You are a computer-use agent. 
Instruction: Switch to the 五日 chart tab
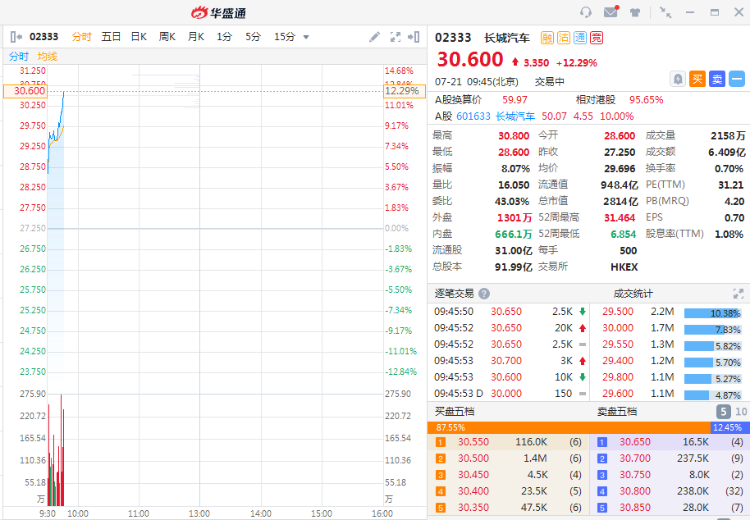pos(110,37)
